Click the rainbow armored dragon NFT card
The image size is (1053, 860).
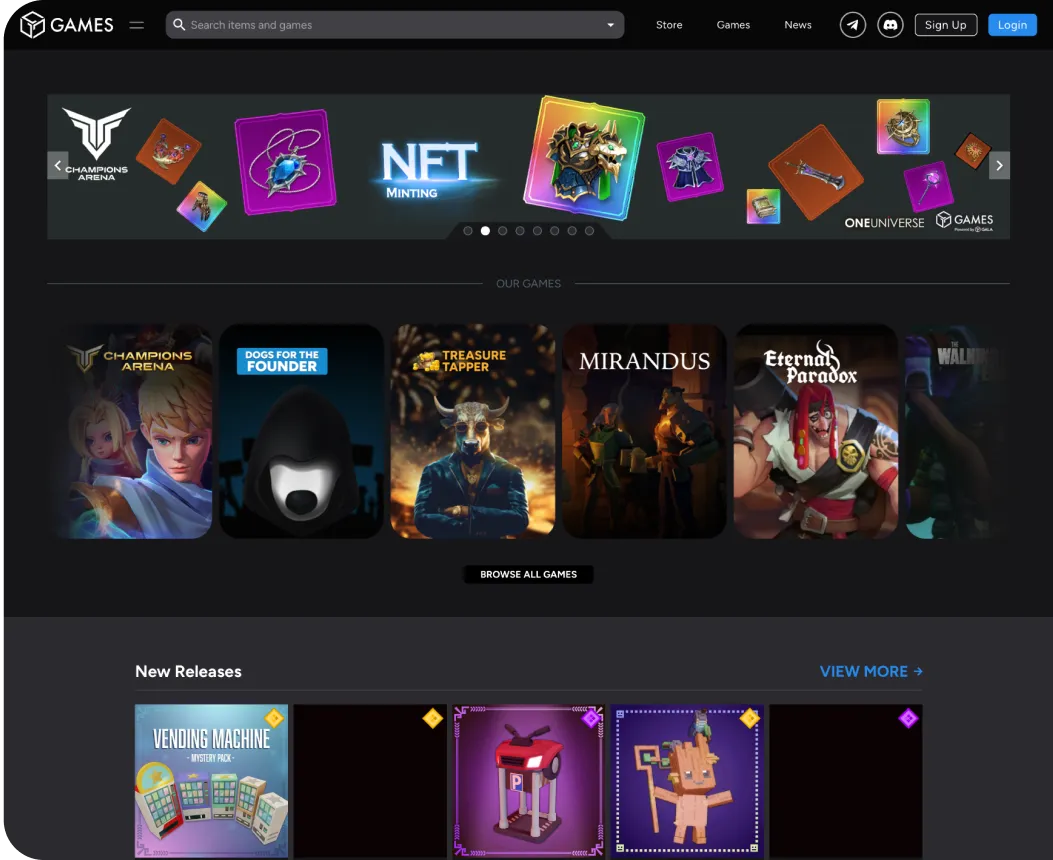(x=584, y=157)
